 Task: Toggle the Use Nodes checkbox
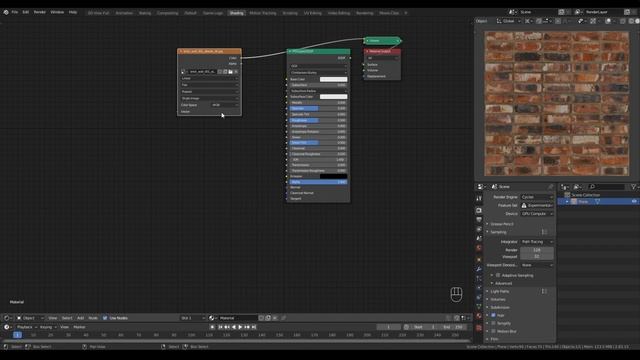(x=105, y=318)
